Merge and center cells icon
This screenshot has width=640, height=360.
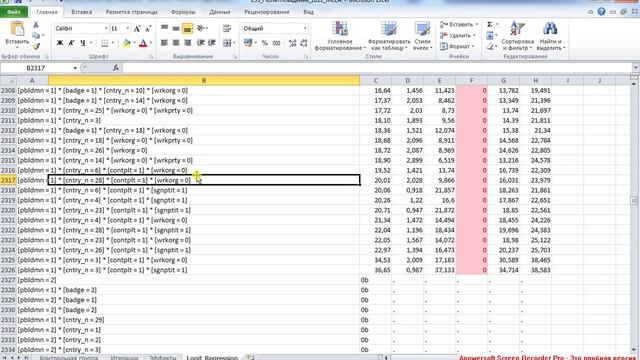[227, 42]
